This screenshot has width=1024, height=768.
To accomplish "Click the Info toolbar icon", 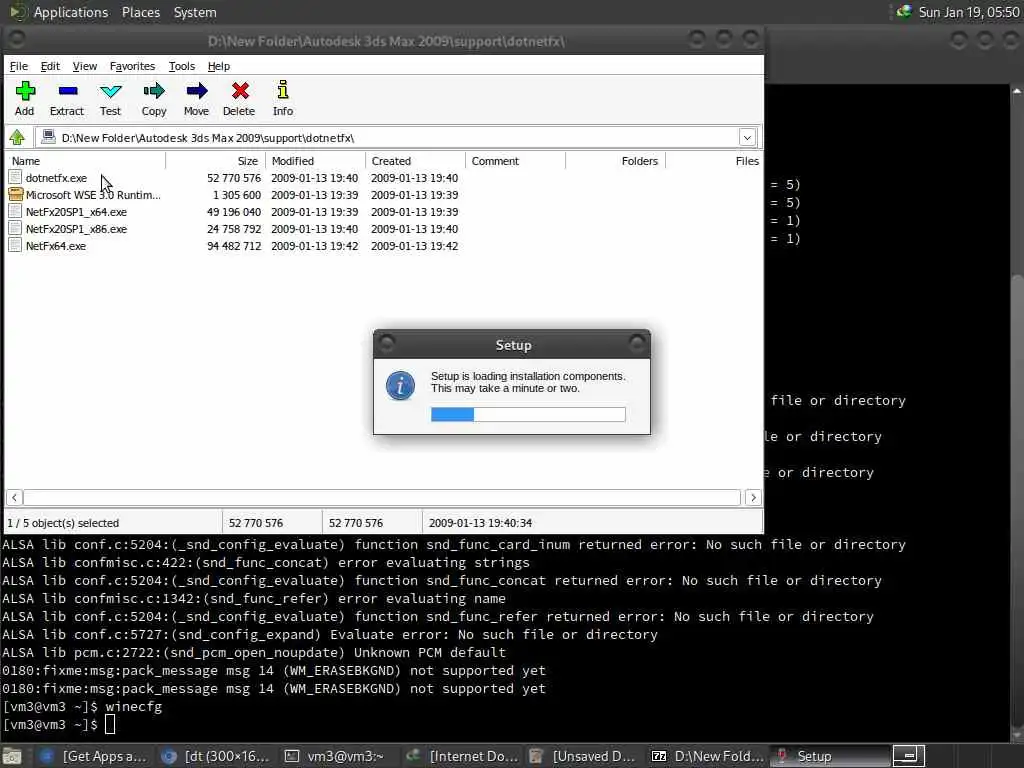I will [x=283, y=90].
